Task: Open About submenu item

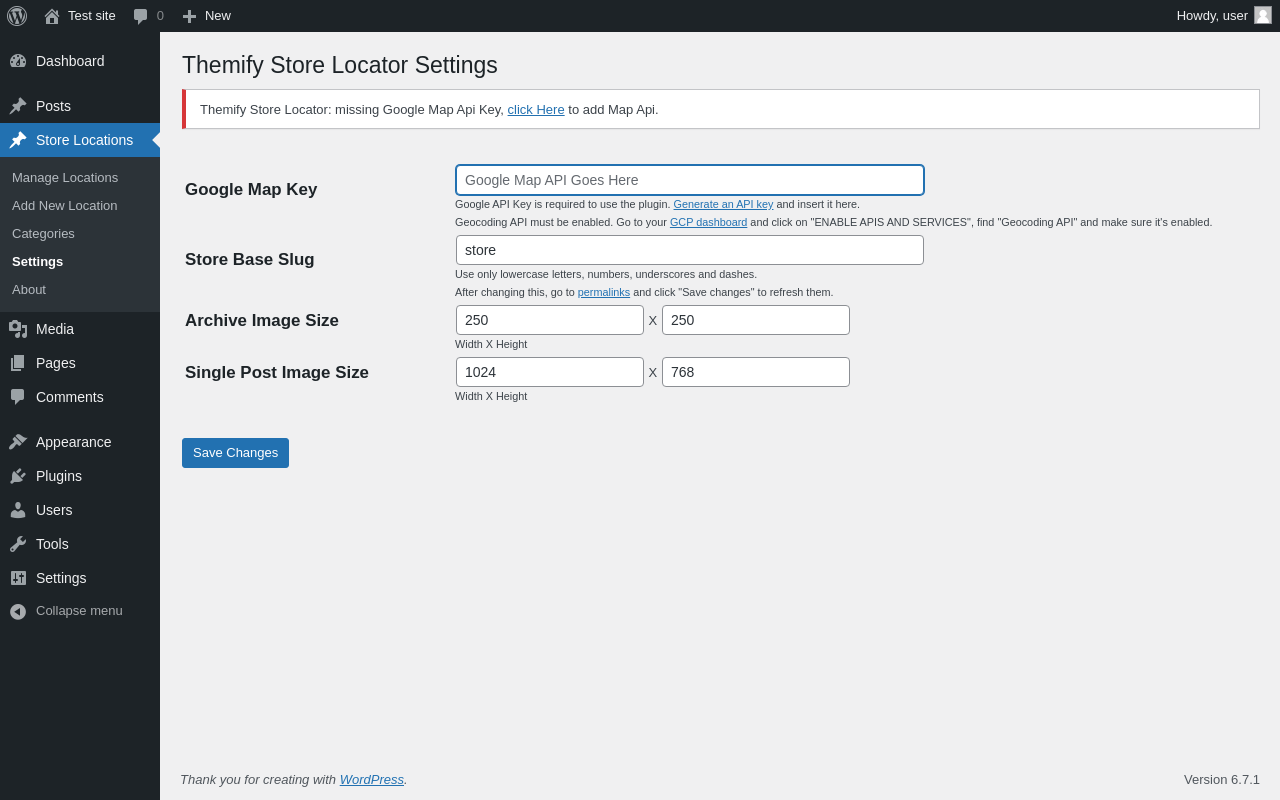Action: click(29, 289)
